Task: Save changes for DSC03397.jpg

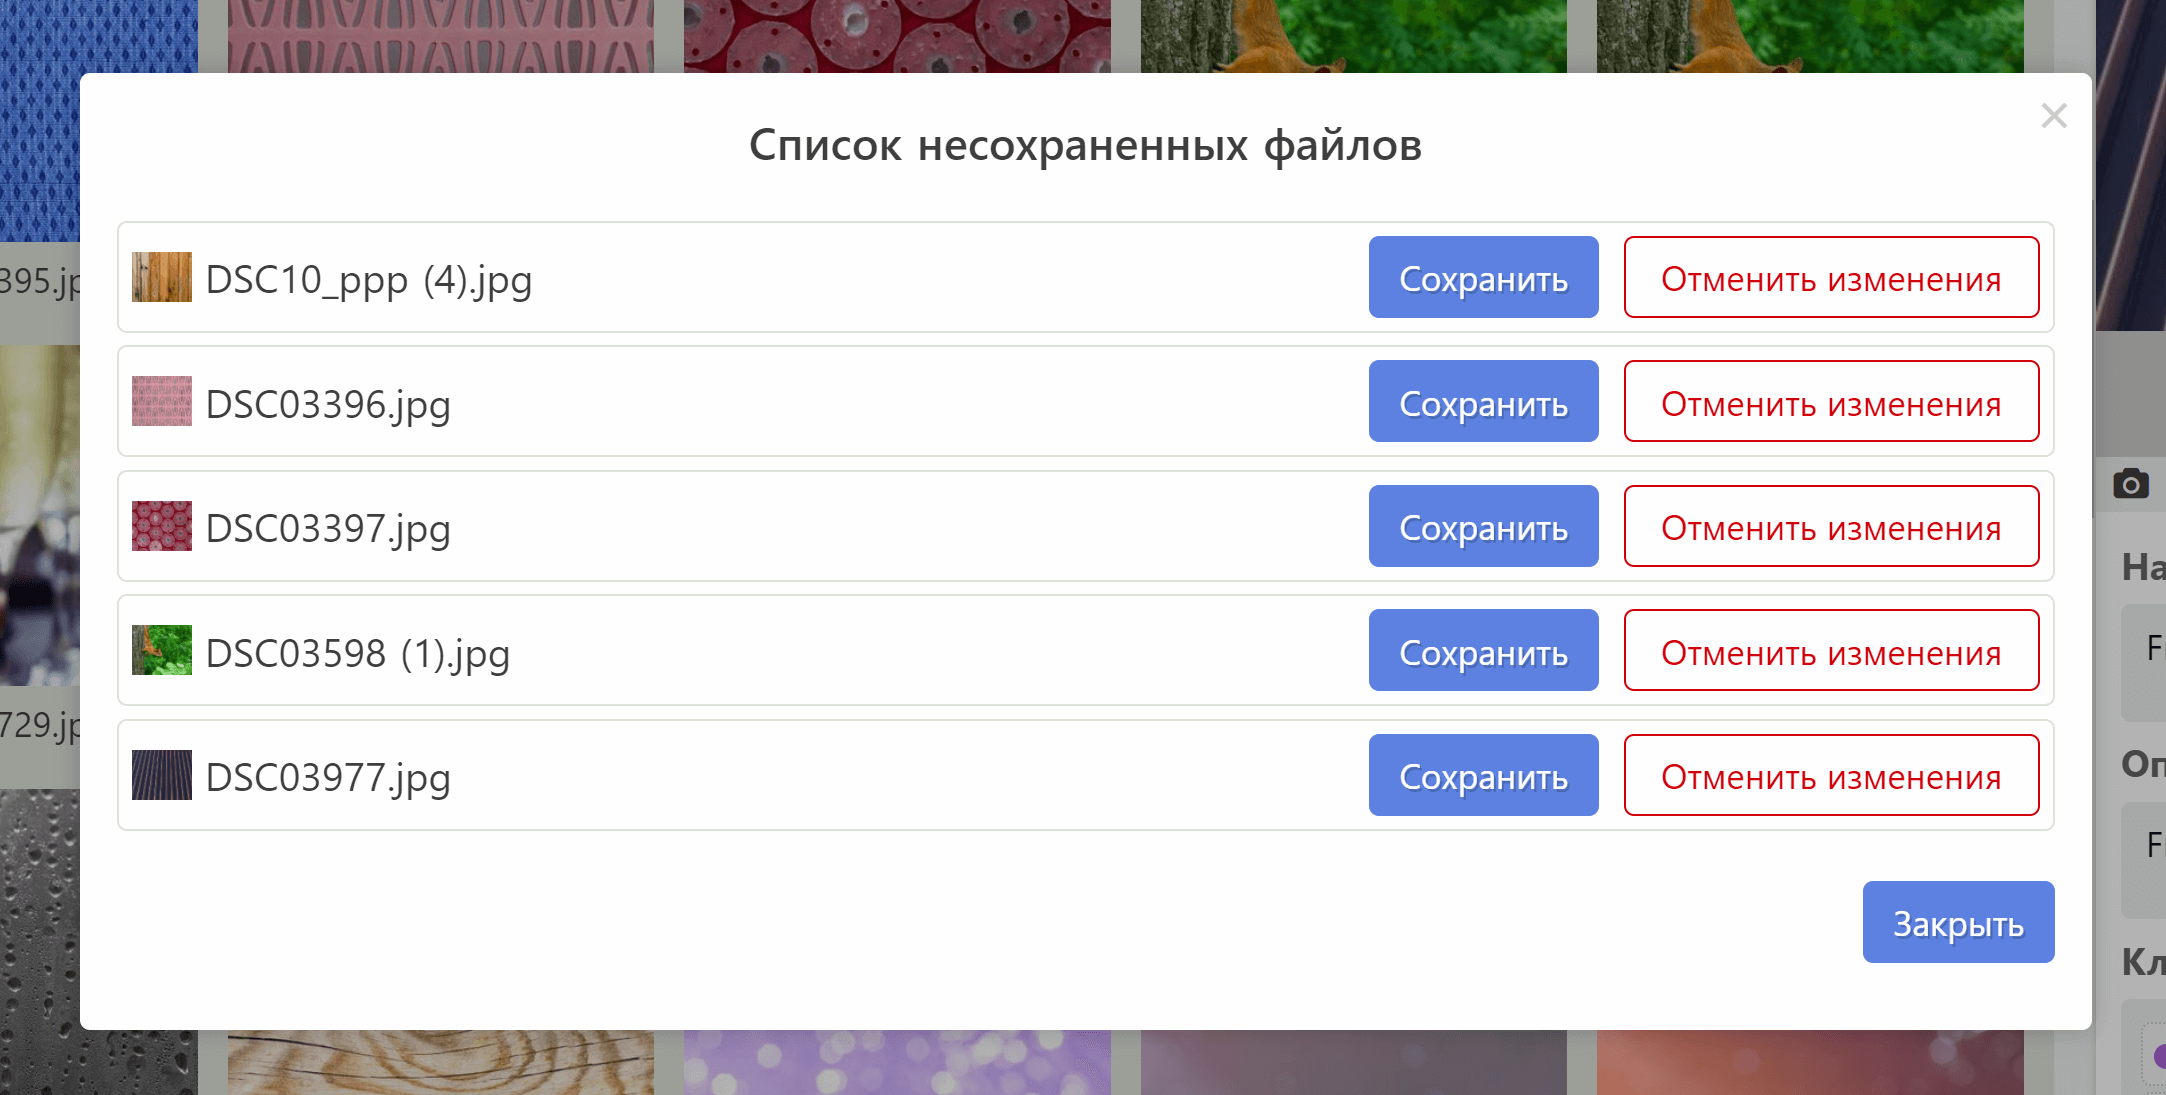Action: 1484,526
